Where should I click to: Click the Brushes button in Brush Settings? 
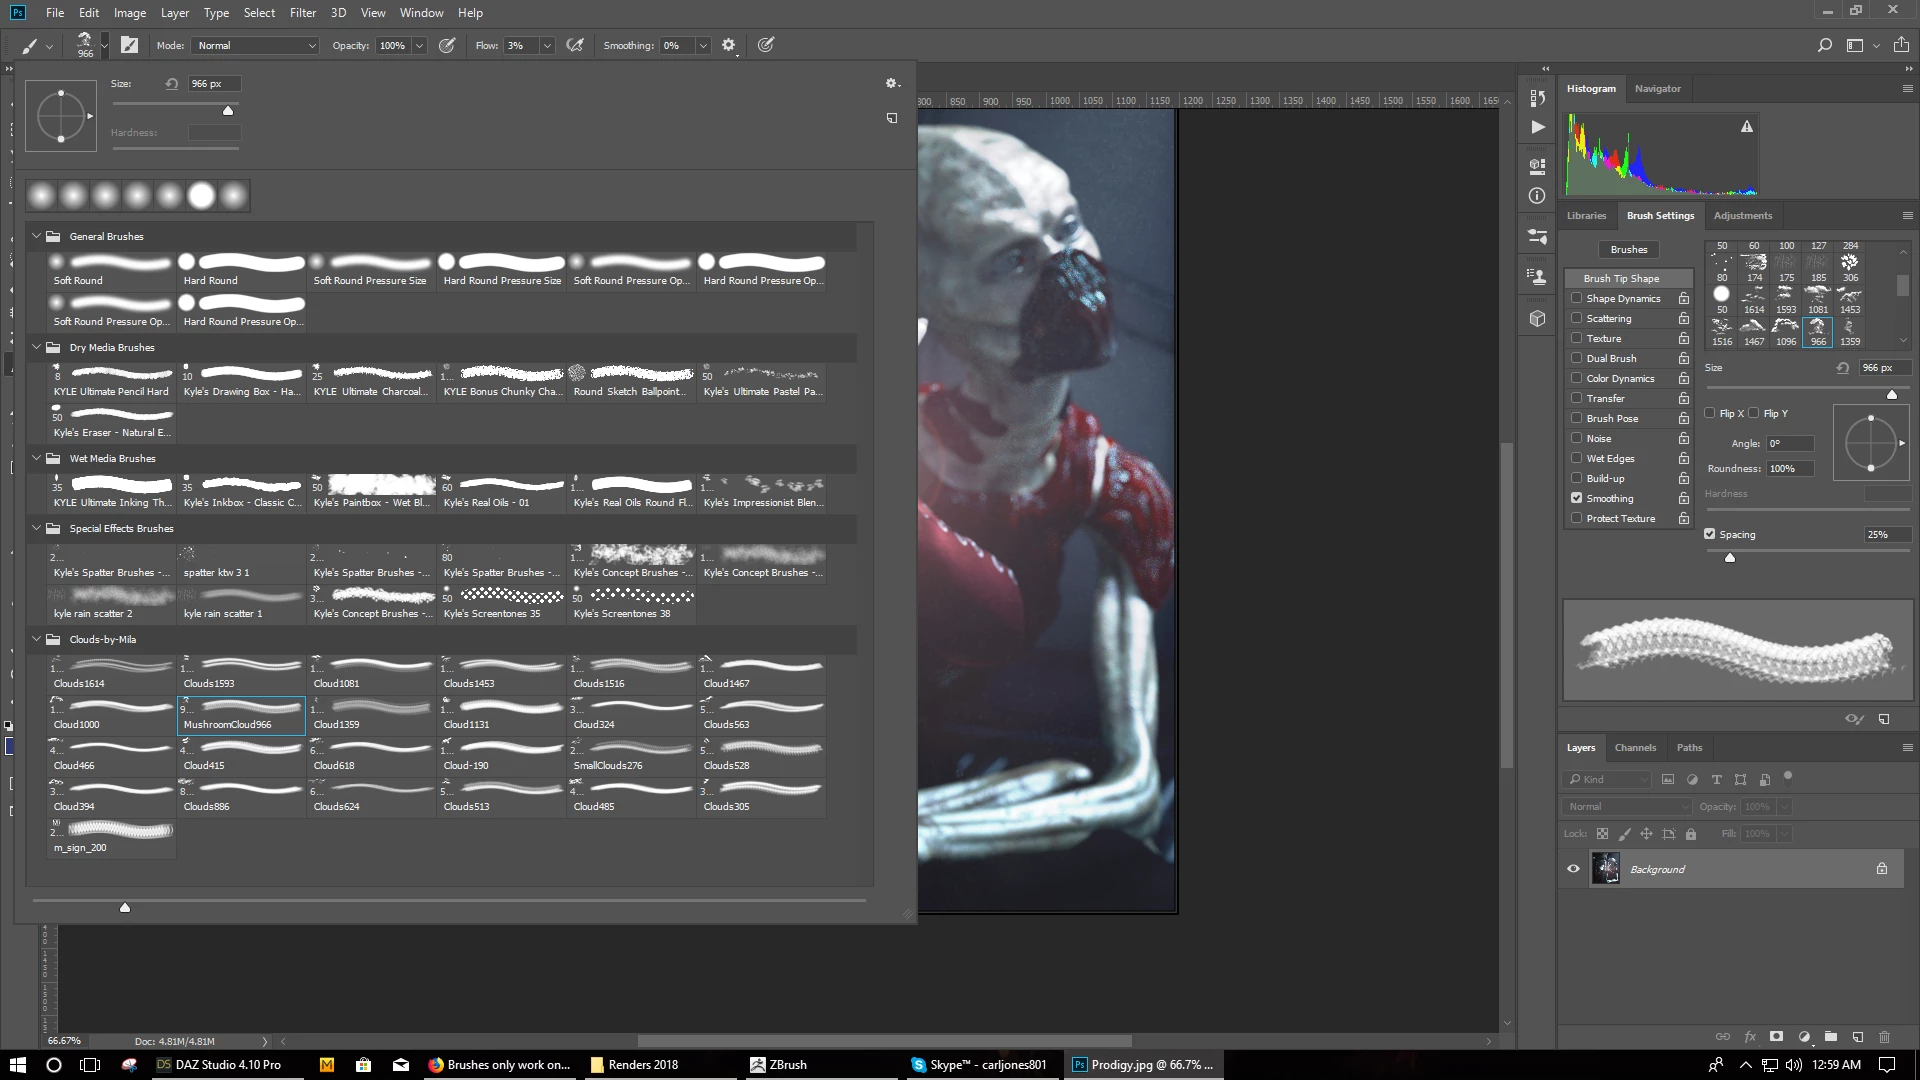pyautogui.click(x=1628, y=250)
